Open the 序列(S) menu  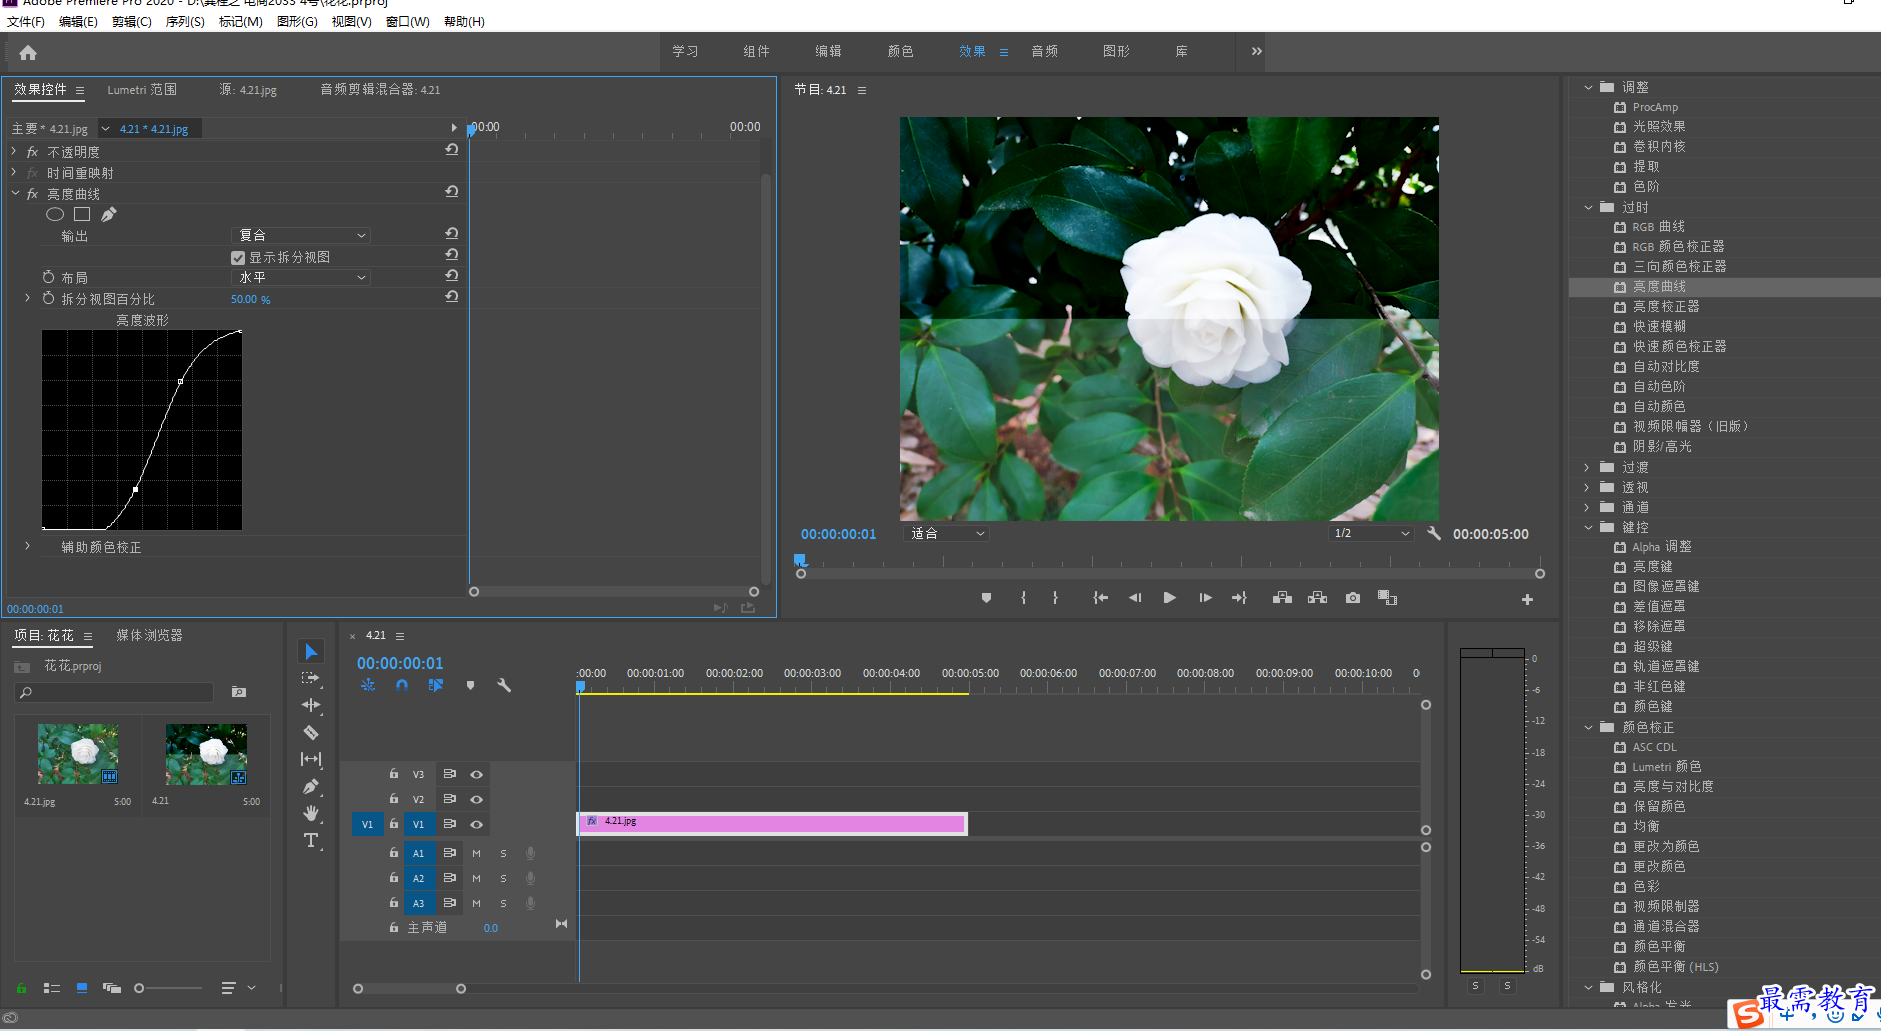pyautogui.click(x=185, y=21)
